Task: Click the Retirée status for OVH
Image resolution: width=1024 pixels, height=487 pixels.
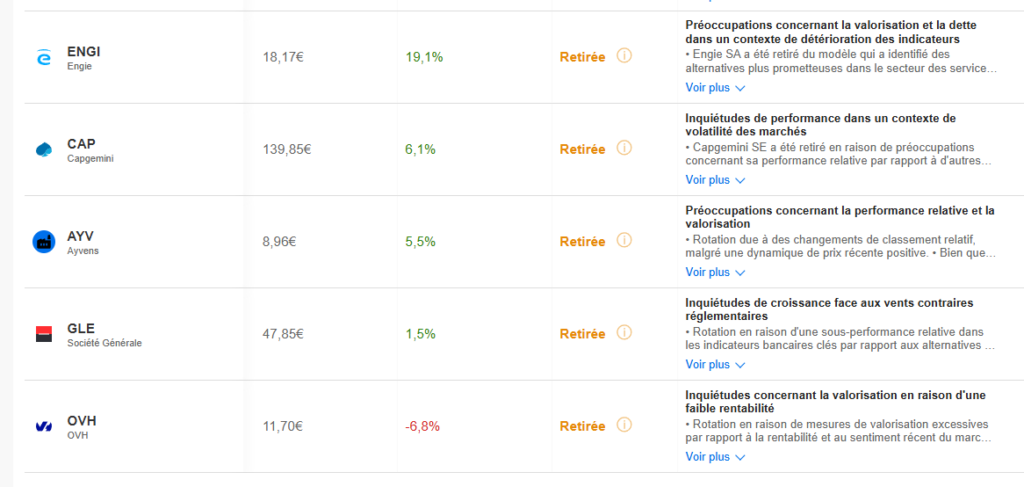Action: coord(582,426)
